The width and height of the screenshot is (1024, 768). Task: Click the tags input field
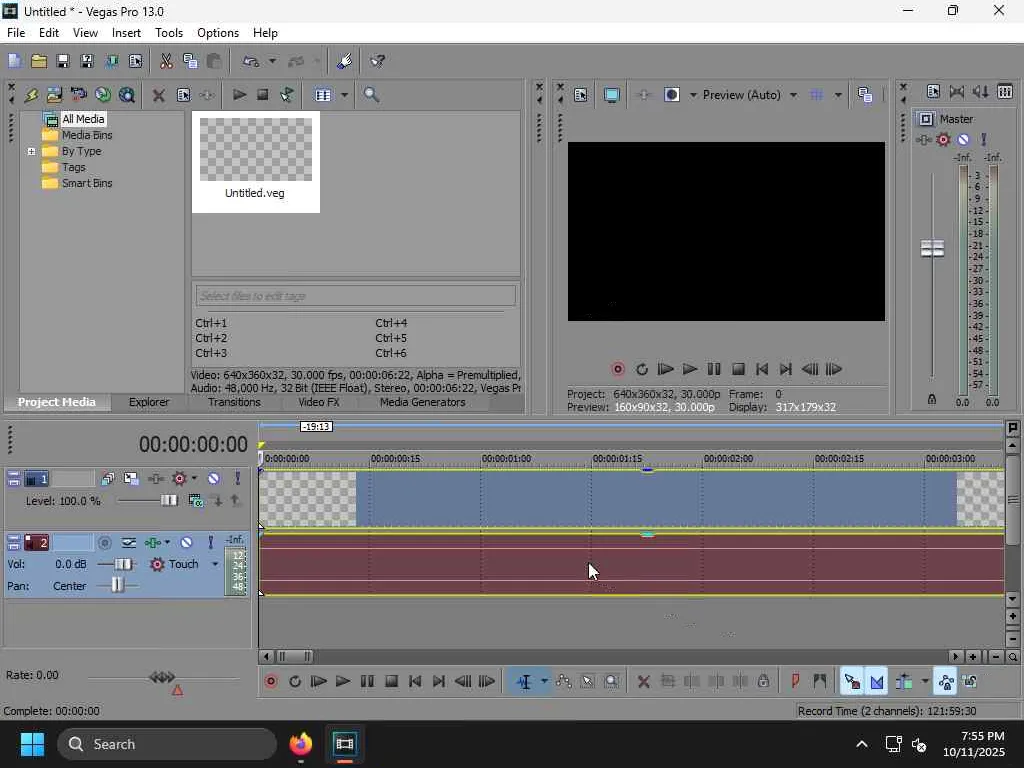(x=355, y=296)
